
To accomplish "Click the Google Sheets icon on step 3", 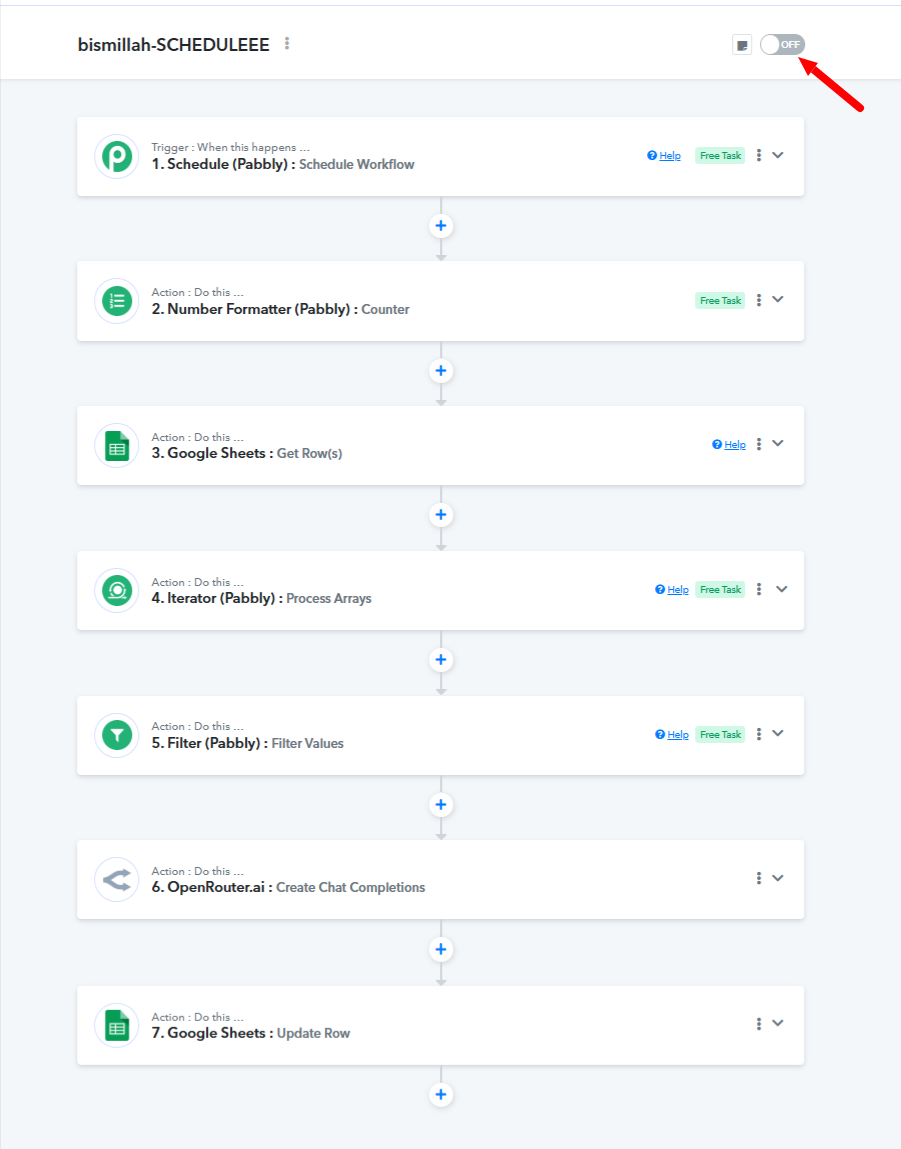I will coord(116,446).
